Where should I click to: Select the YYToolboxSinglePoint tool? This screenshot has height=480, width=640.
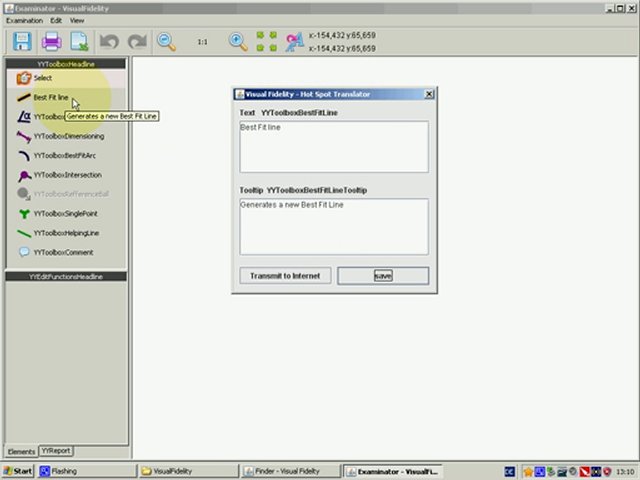point(65,214)
